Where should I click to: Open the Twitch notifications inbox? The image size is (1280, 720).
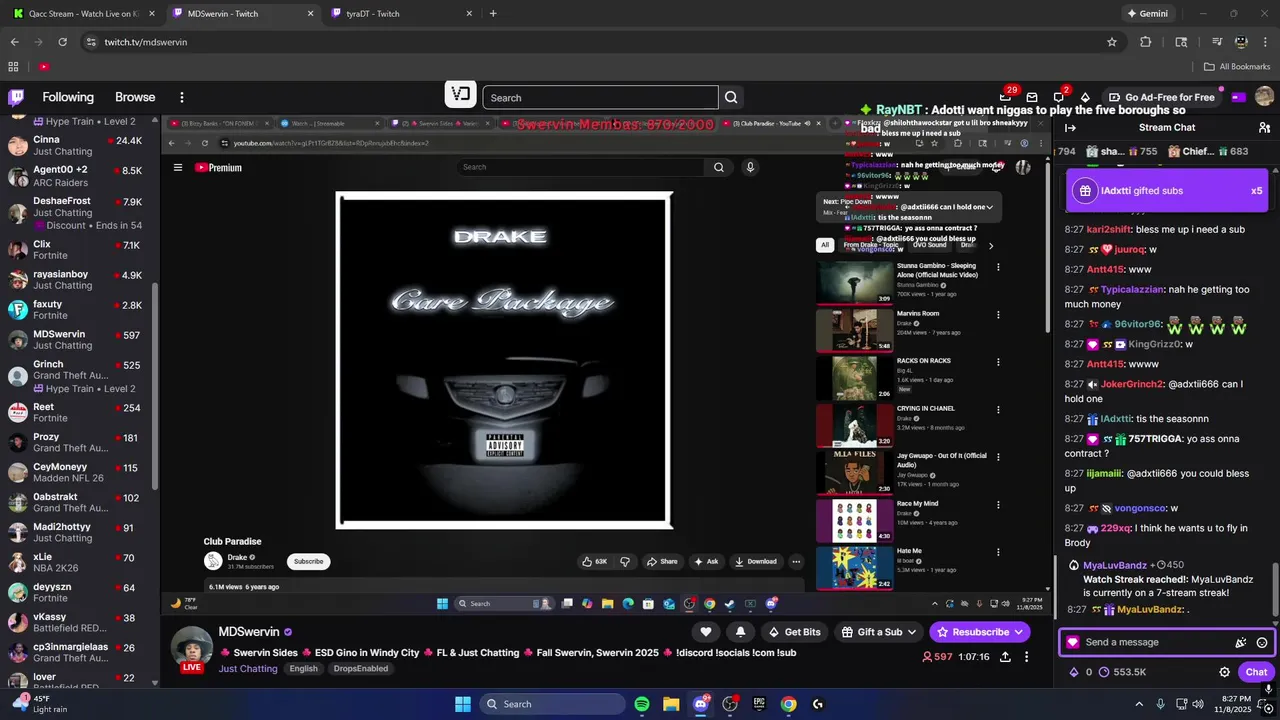point(1033,97)
